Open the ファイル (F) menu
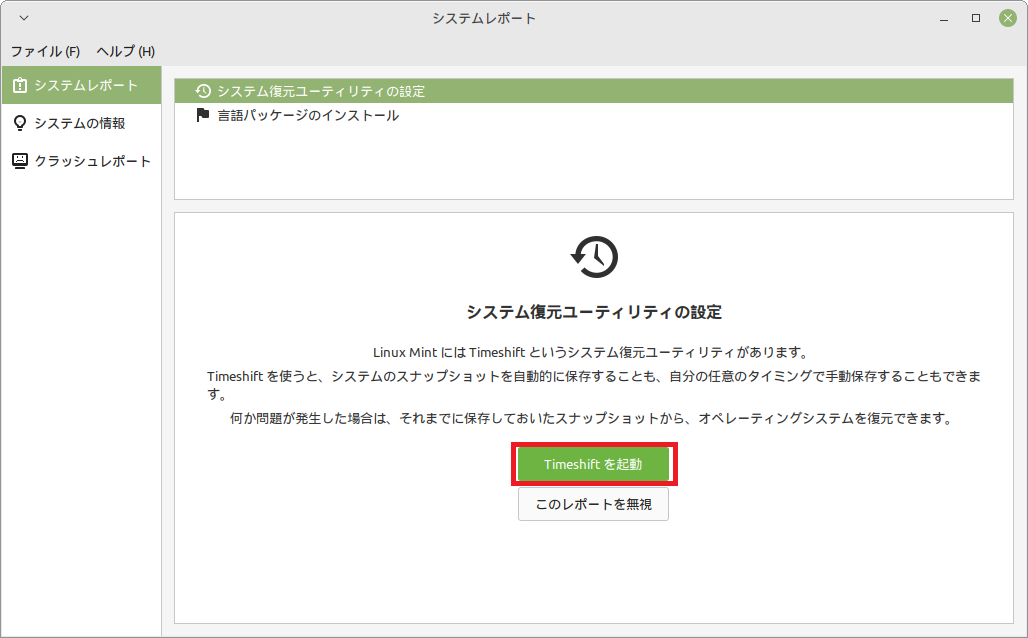The image size is (1028, 638). 45,51
